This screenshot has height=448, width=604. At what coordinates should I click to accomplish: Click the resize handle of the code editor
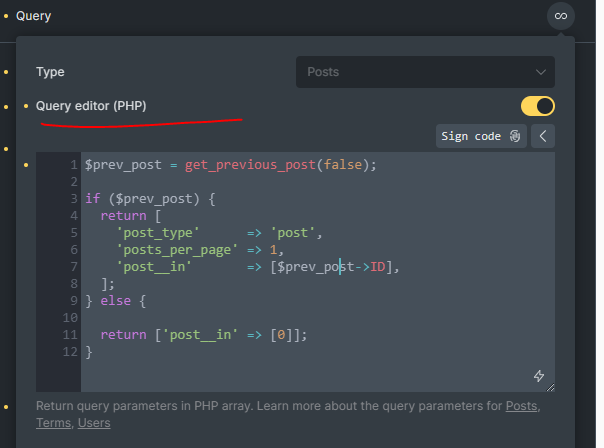pyautogui.click(x=550, y=387)
